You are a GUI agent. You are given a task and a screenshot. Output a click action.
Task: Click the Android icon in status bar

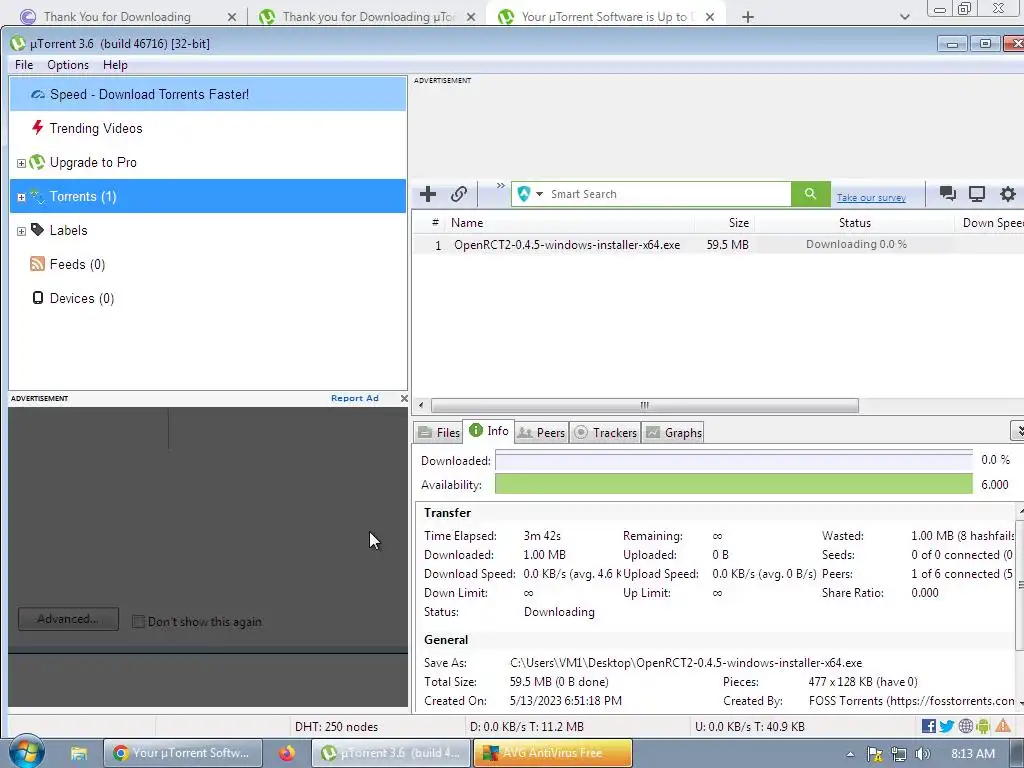point(983,726)
